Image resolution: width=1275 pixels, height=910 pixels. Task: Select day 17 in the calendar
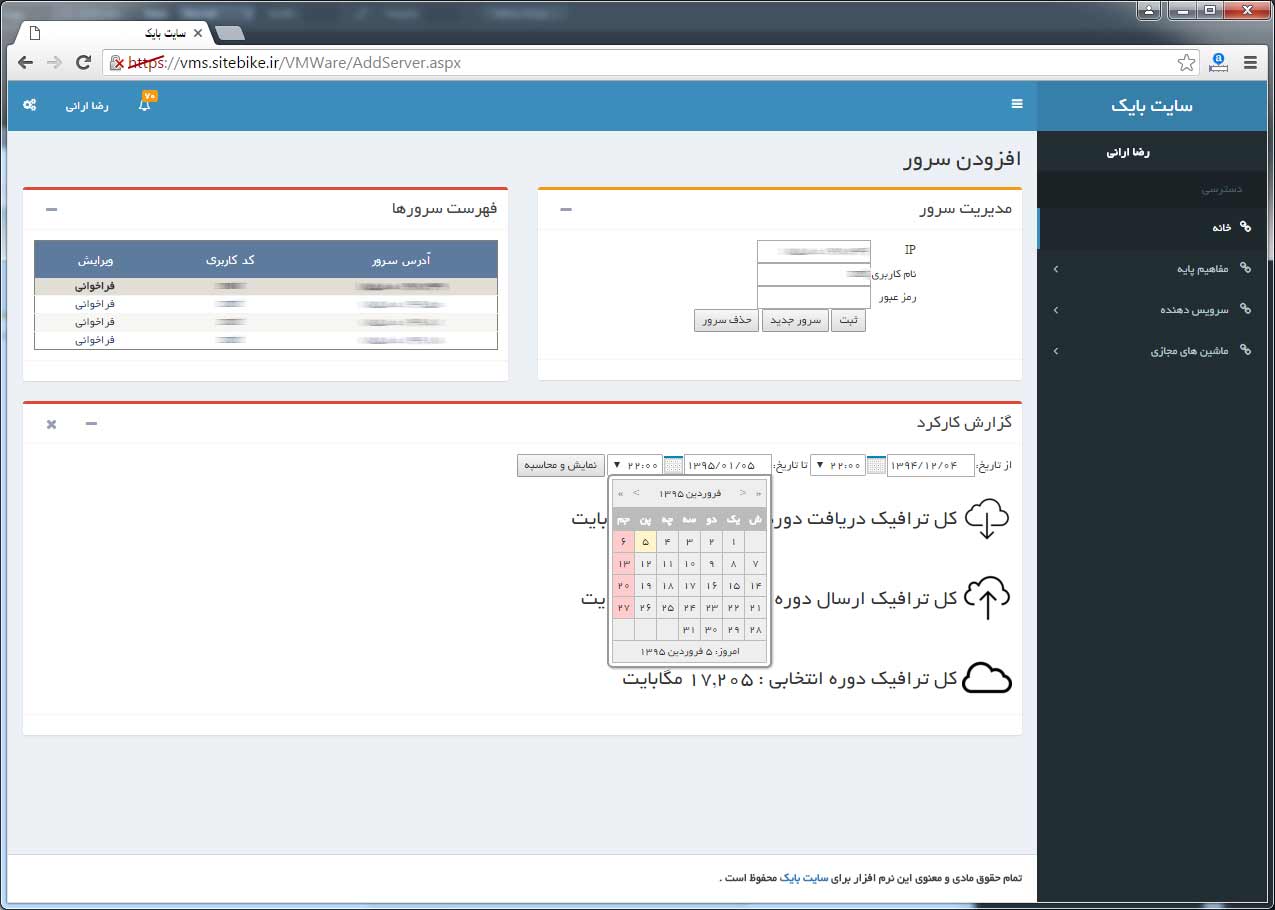pos(690,586)
